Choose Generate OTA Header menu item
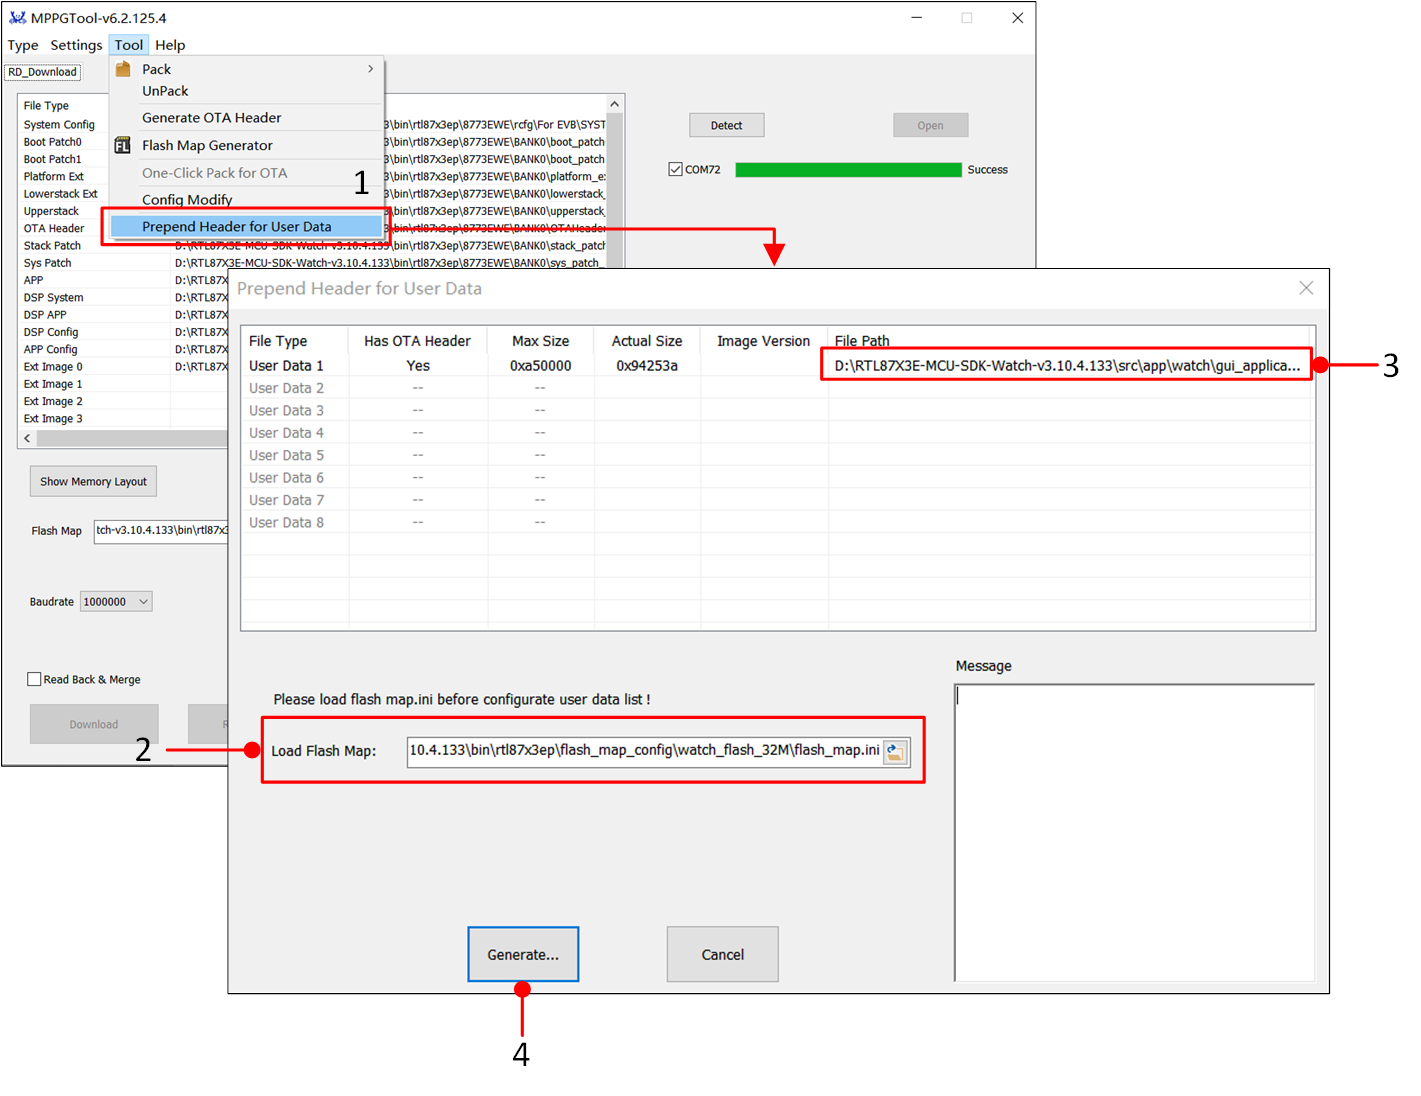The height and width of the screenshot is (1096, 1421). (211, 118)
